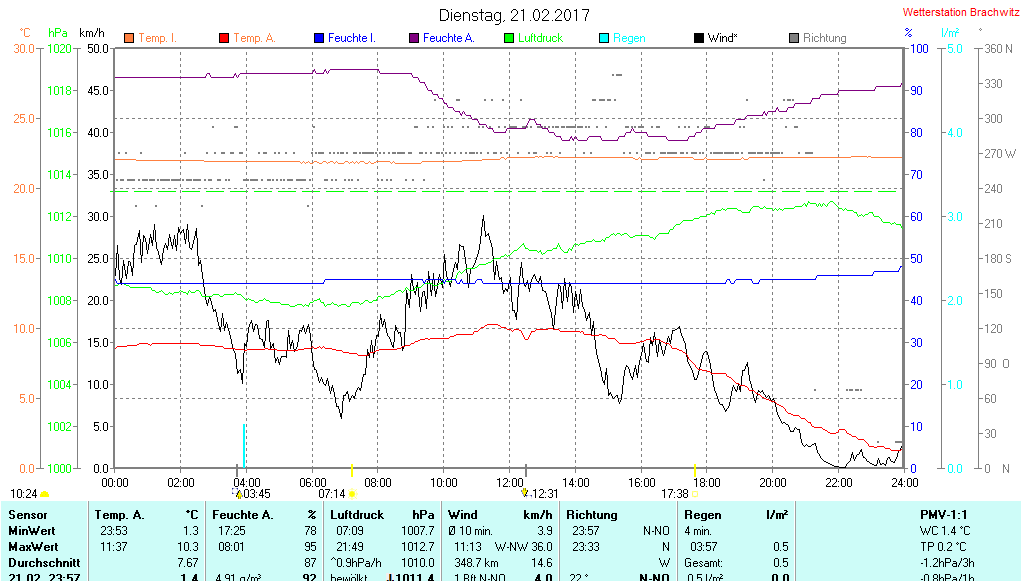Click the red Temp. A. legend swatch
Viewport: 1021px width, 581px height.
(x=223, y=38)
